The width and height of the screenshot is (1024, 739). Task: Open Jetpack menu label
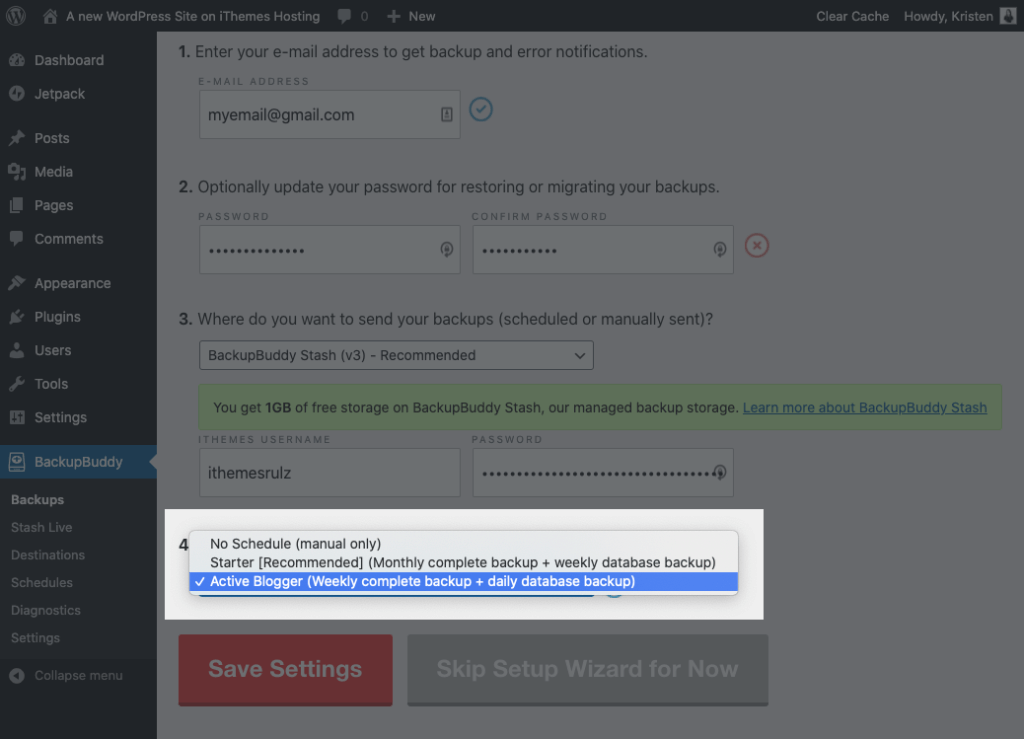pyautogui.click(x=59, y=94)
